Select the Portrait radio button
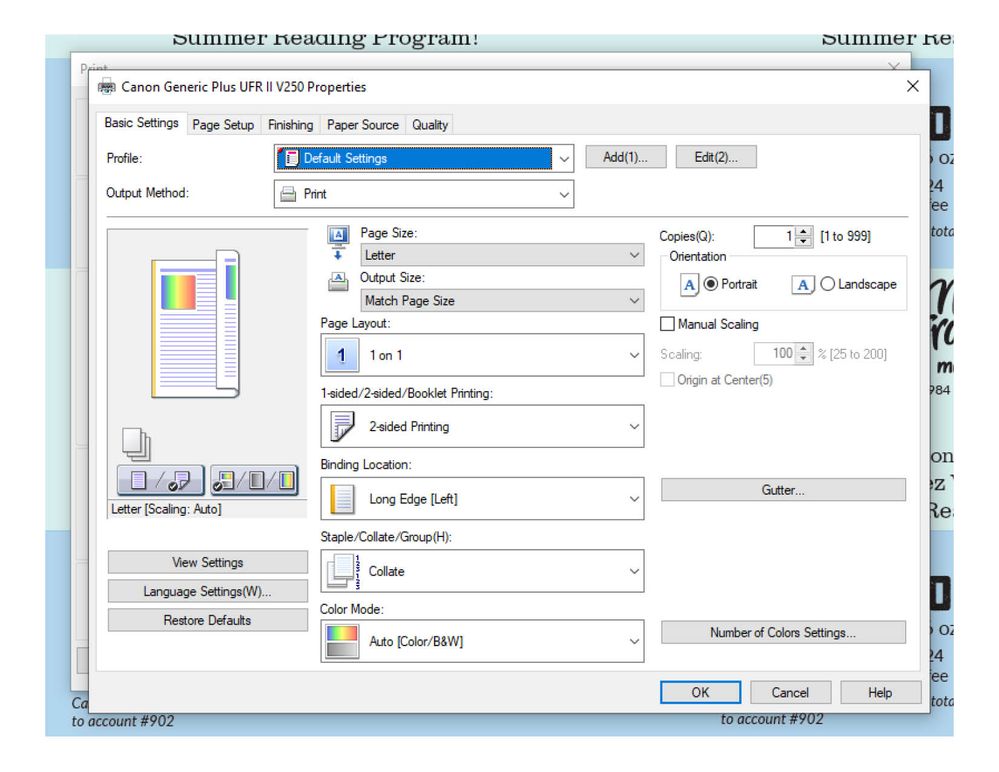 click(712, 284)
